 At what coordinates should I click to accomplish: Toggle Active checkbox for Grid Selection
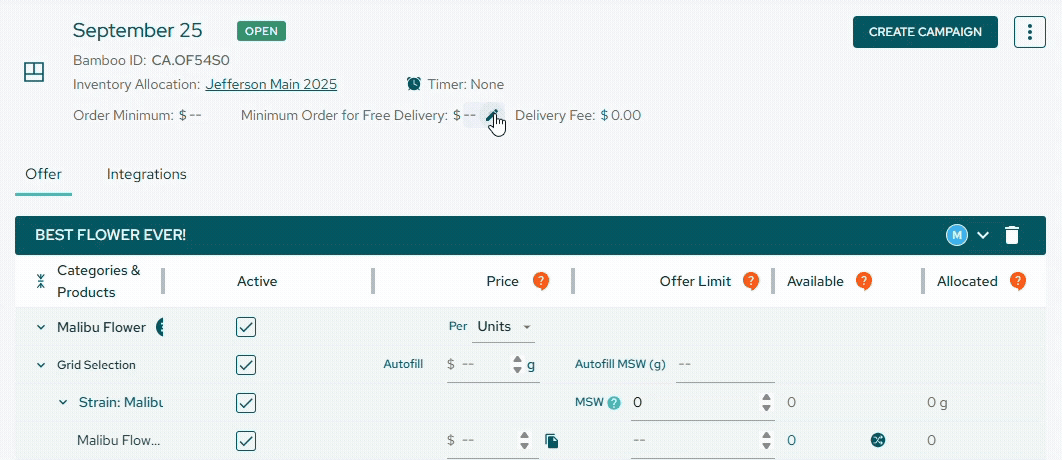(x=246, y=365)
